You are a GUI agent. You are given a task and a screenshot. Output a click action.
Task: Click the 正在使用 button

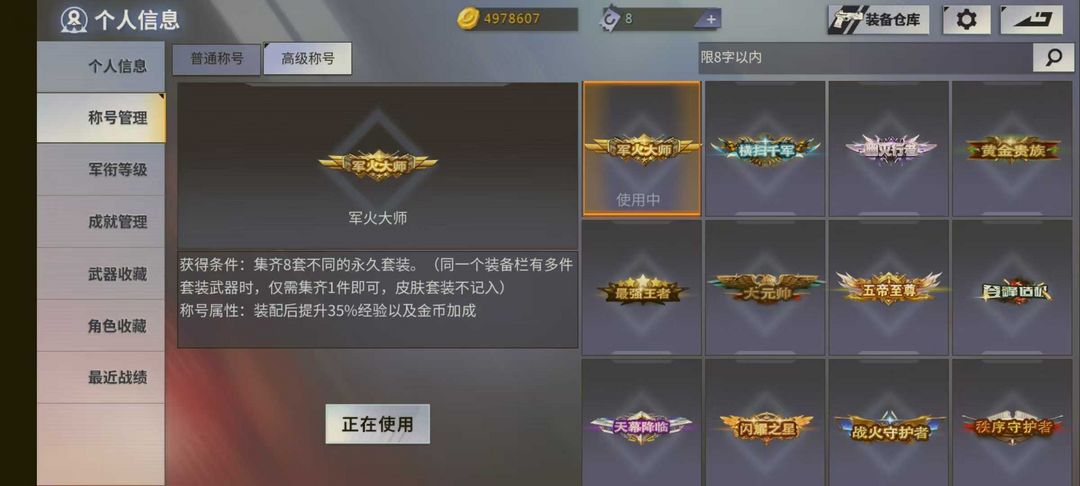point(377,424)
